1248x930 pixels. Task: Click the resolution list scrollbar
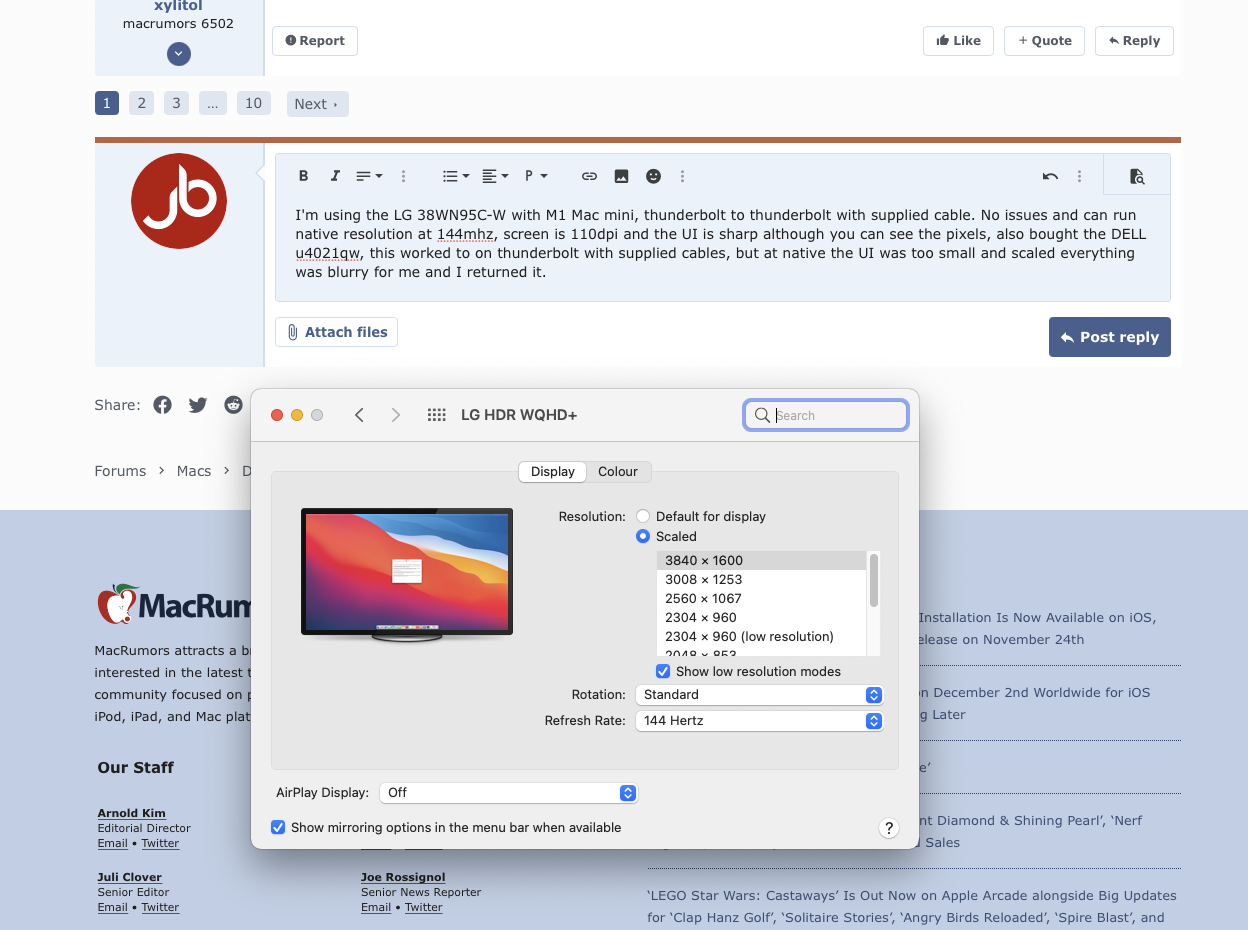point(874,580)
